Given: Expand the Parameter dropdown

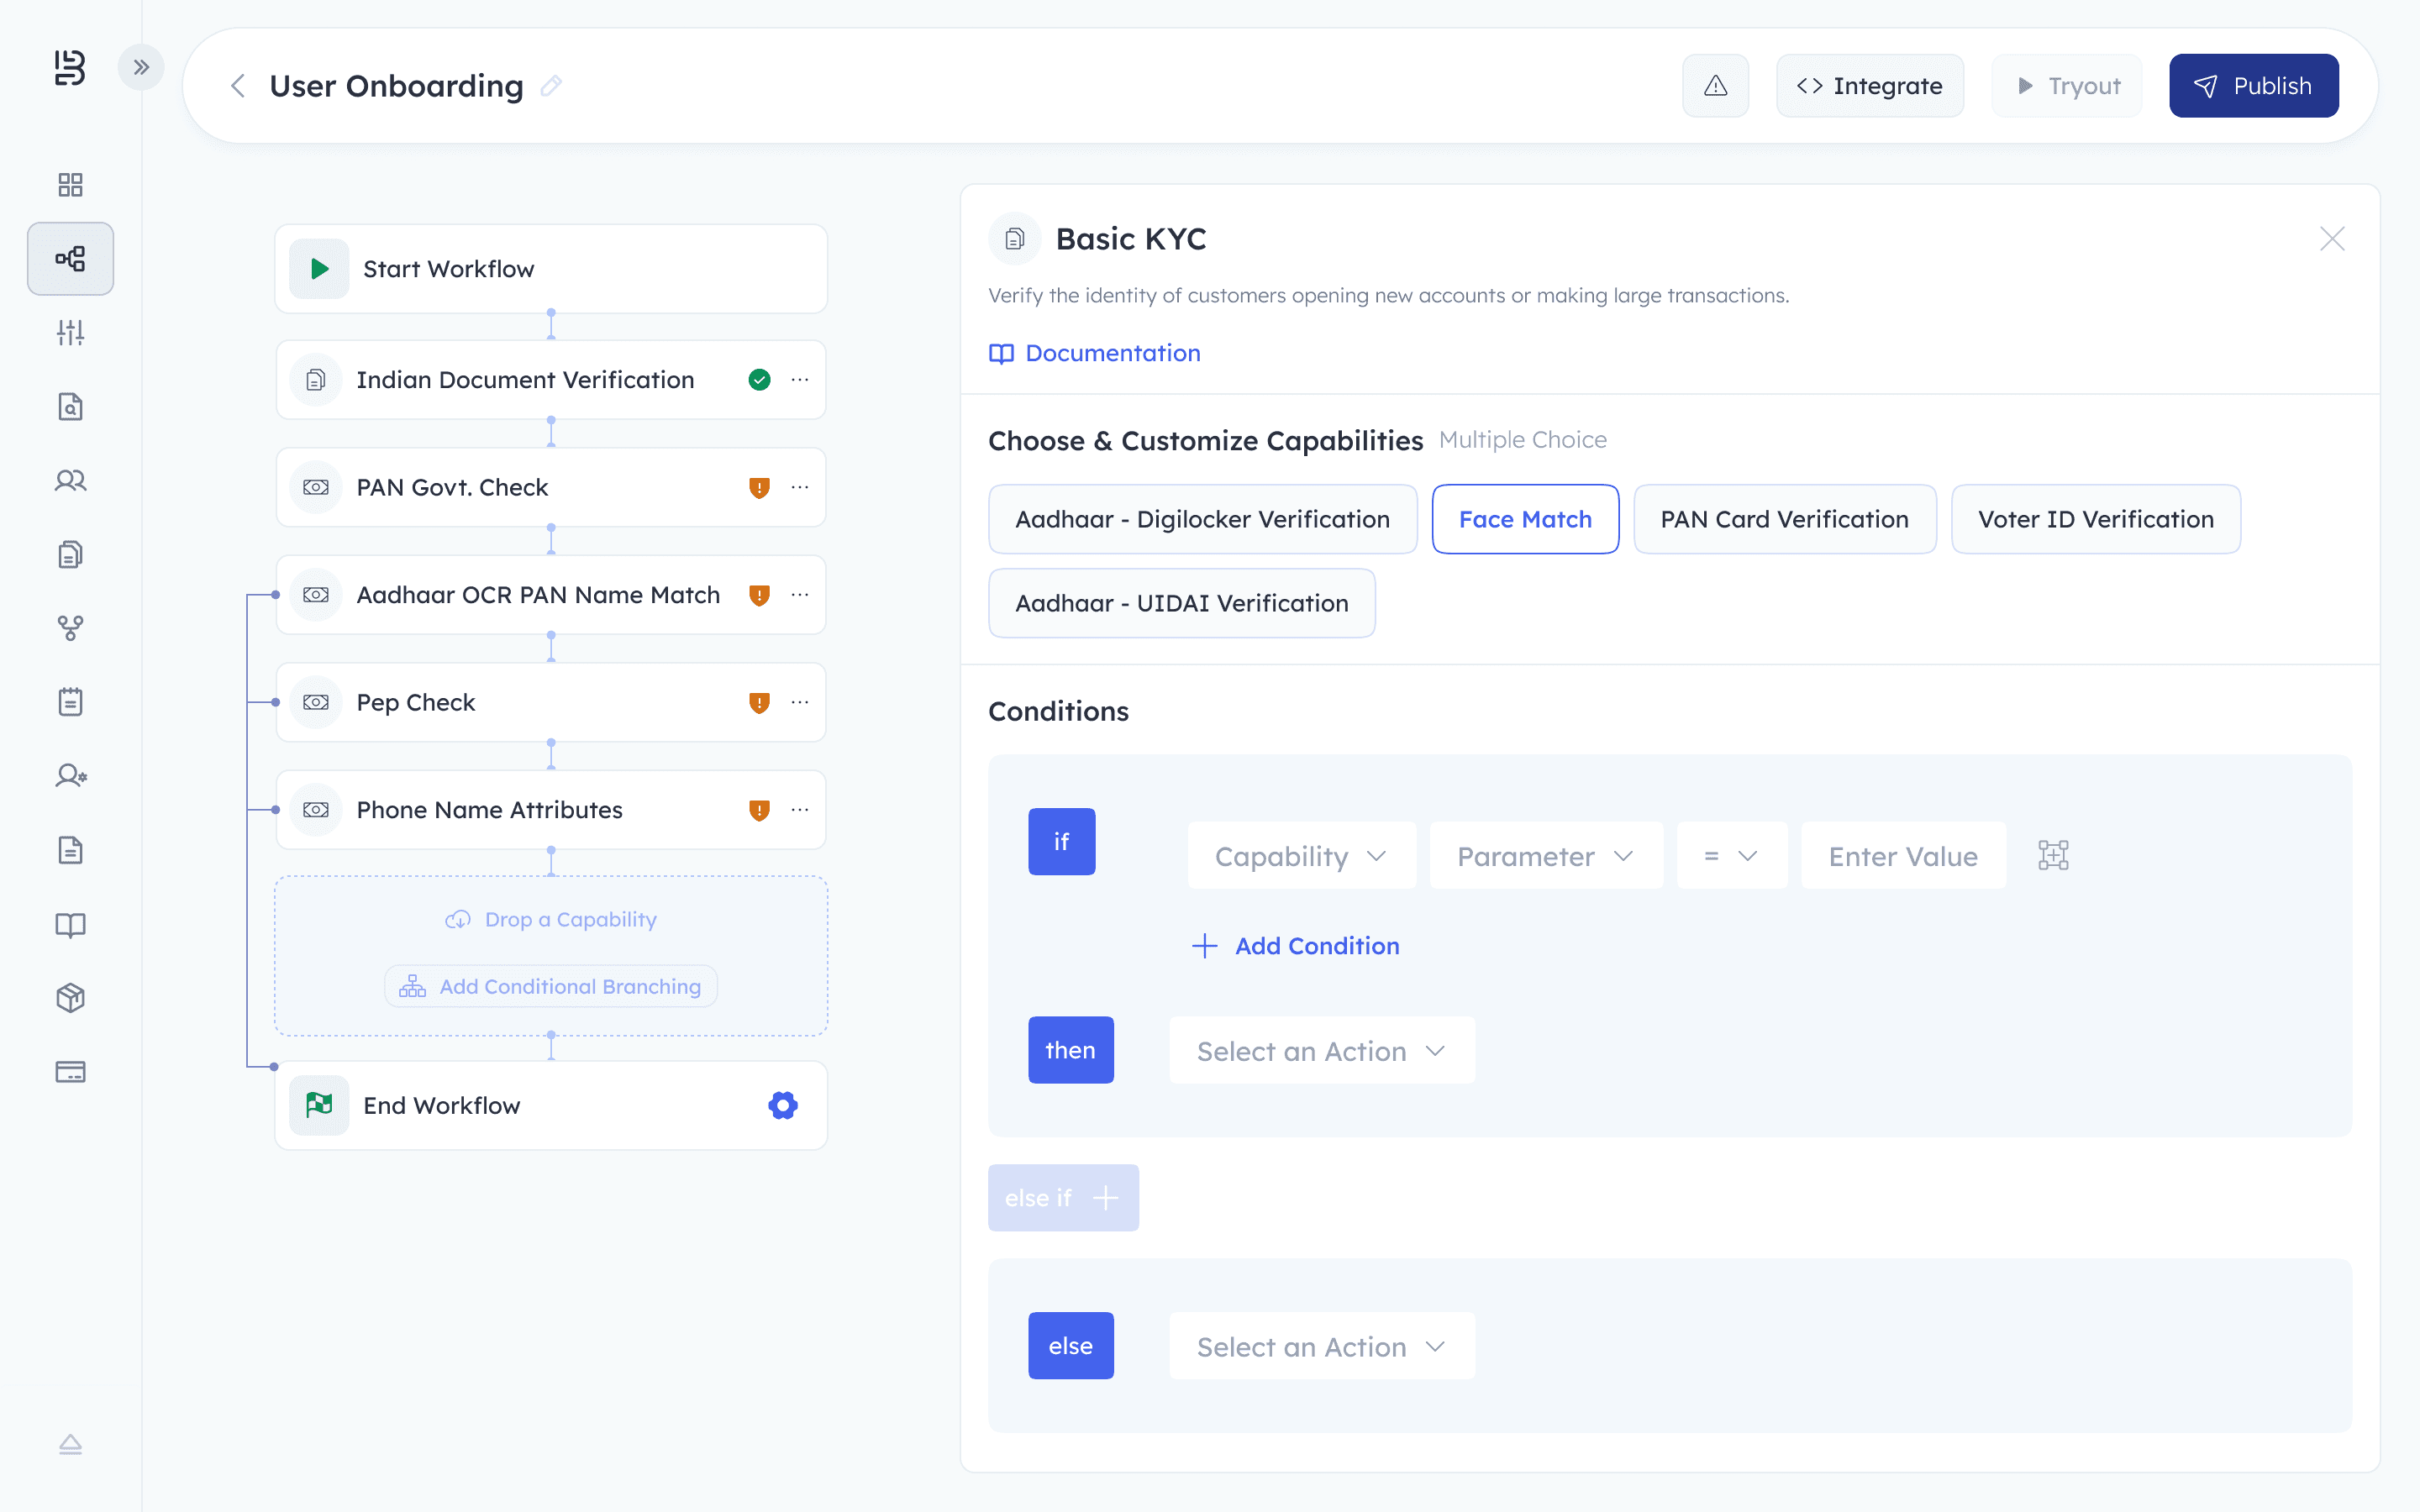Looking at the screenshot, I should [x=1545, y=856].
